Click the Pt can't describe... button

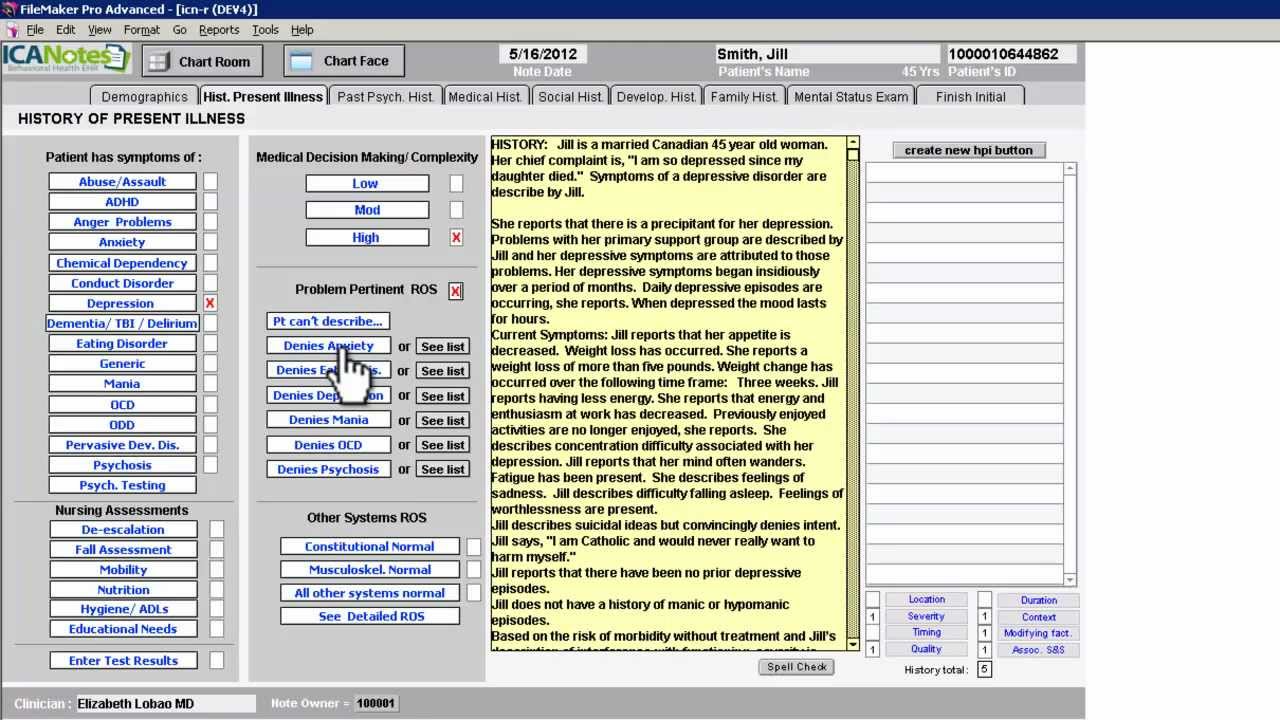328,321
